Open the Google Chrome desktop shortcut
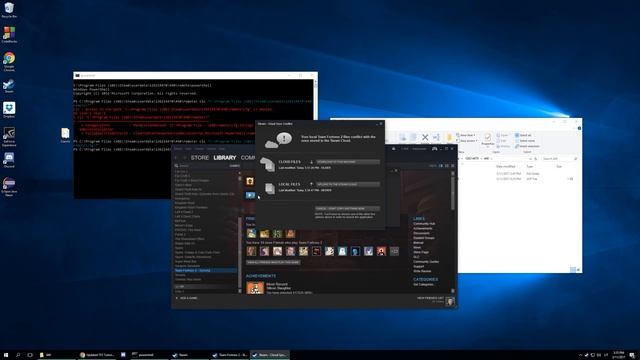The width and height of the screenshot is (640, 360). 9,61
